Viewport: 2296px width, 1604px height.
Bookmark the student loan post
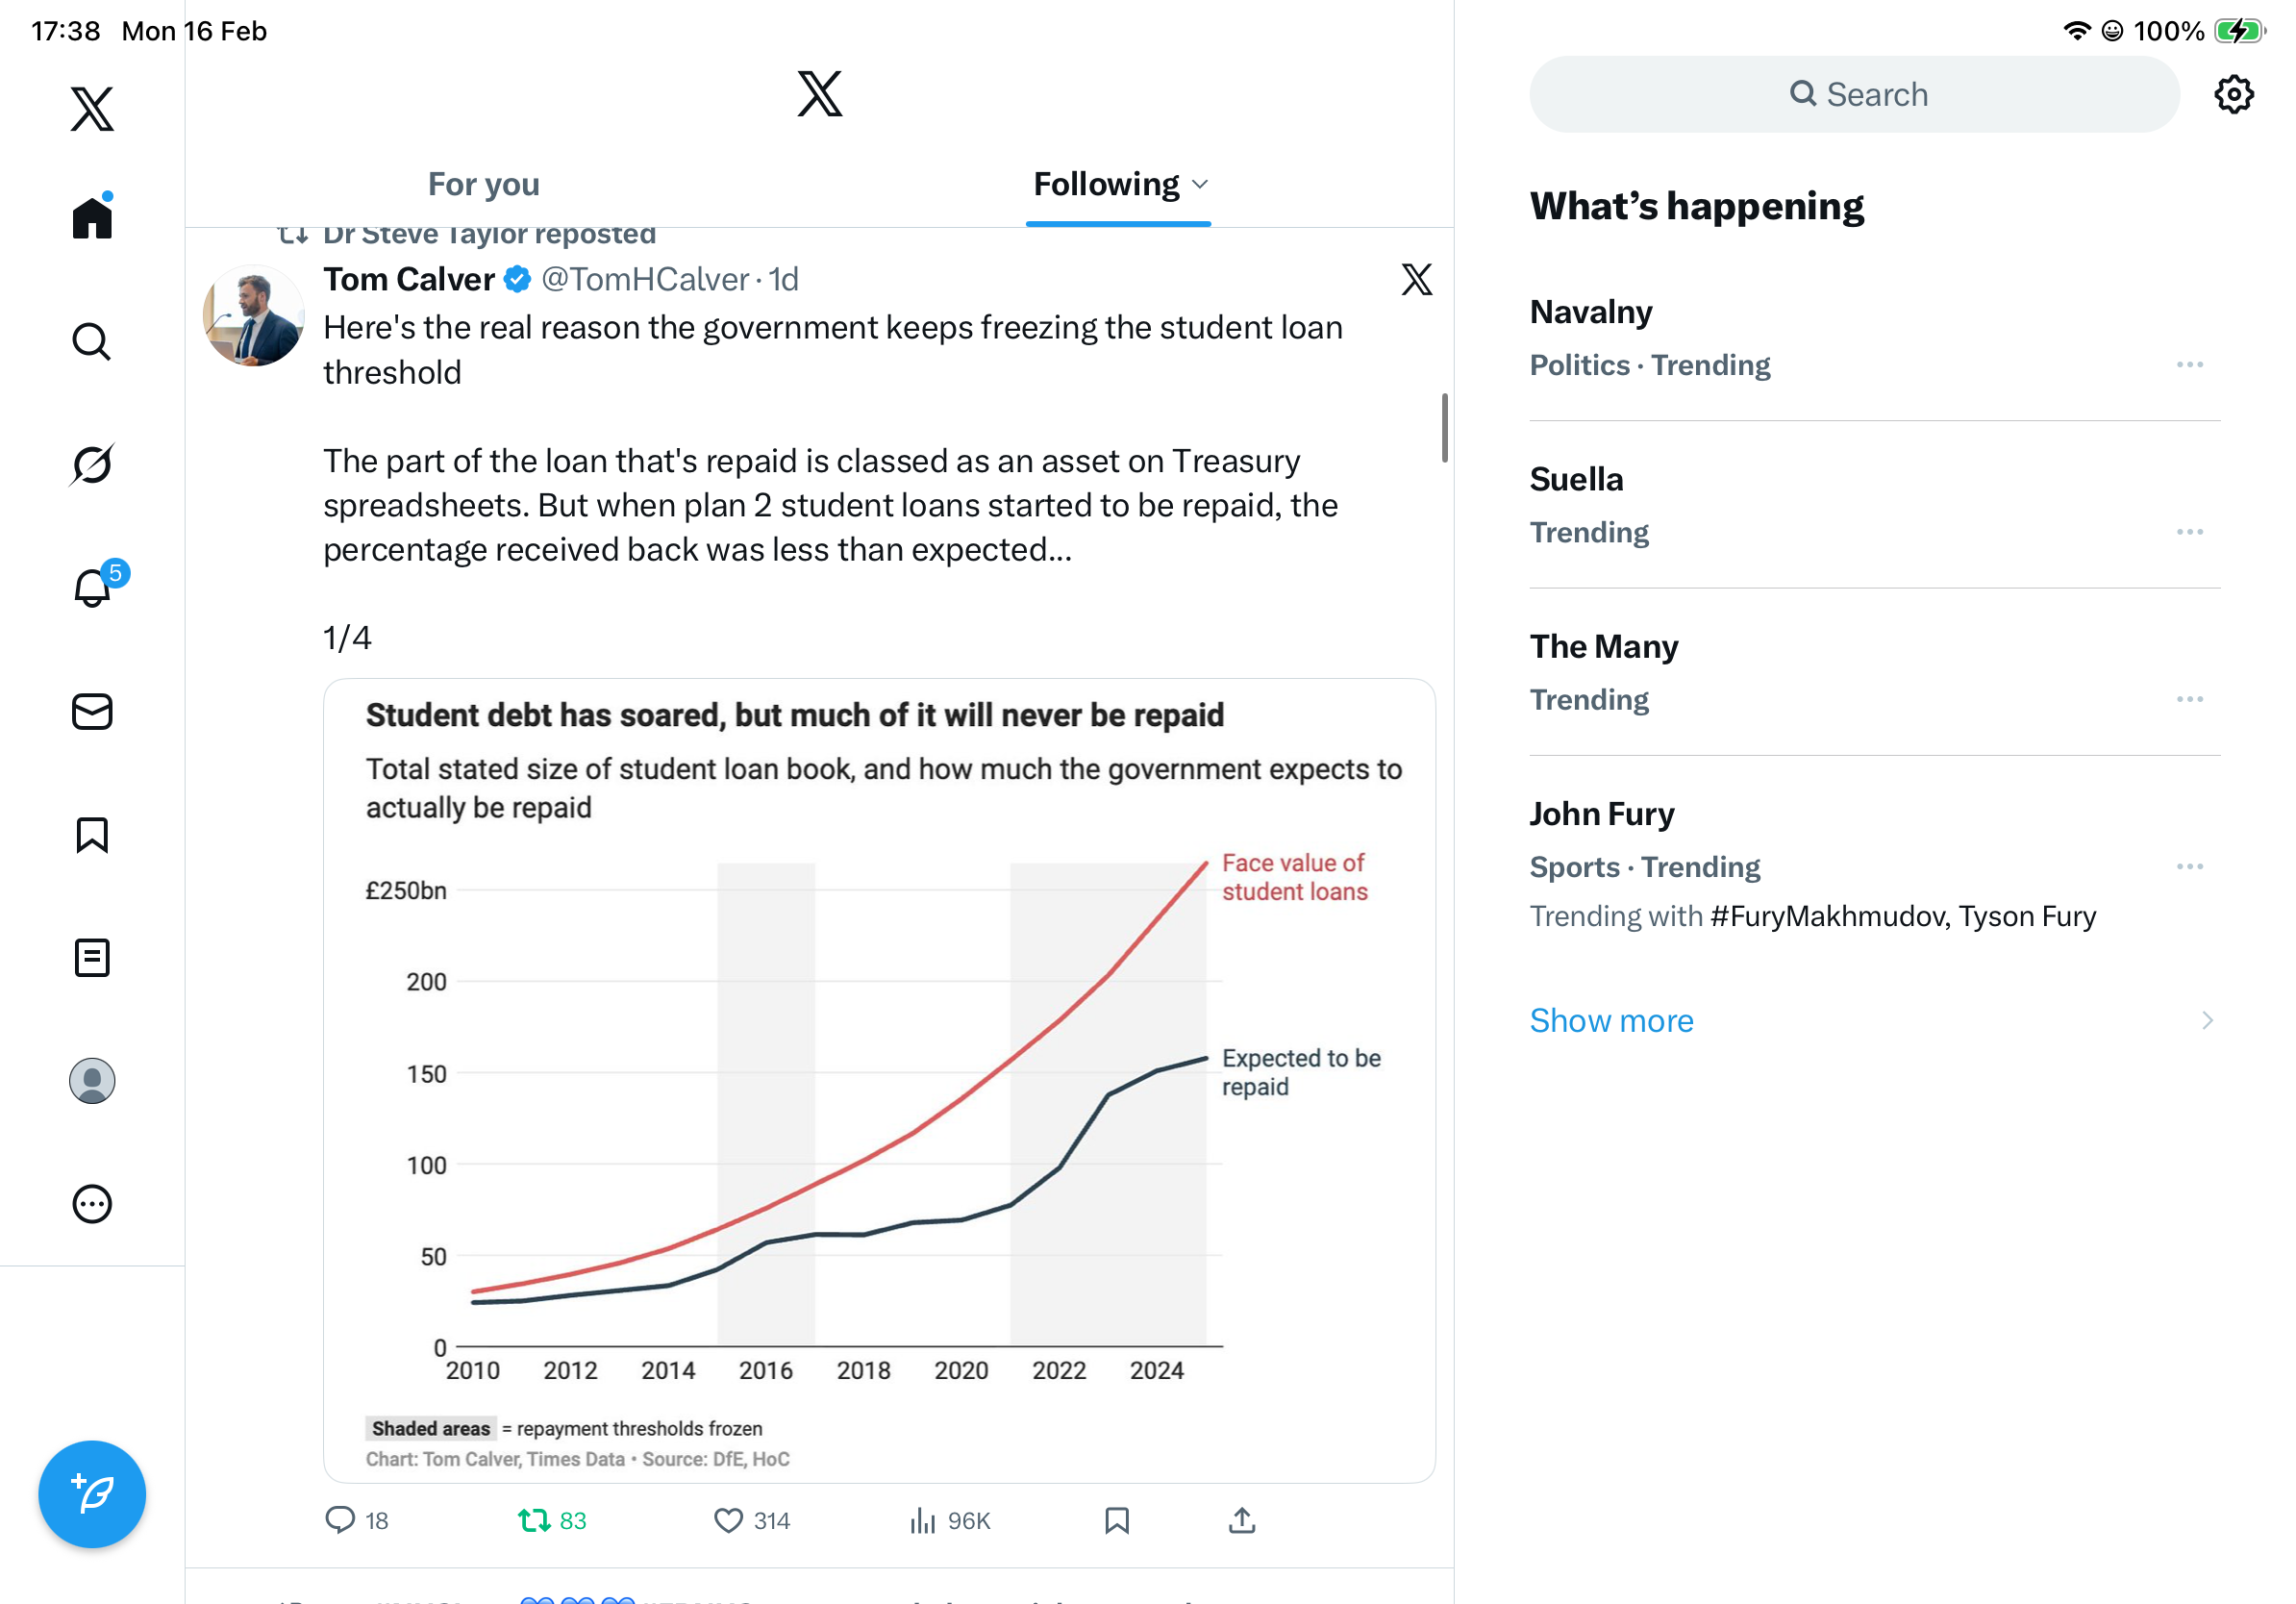click(1117, 1520)
